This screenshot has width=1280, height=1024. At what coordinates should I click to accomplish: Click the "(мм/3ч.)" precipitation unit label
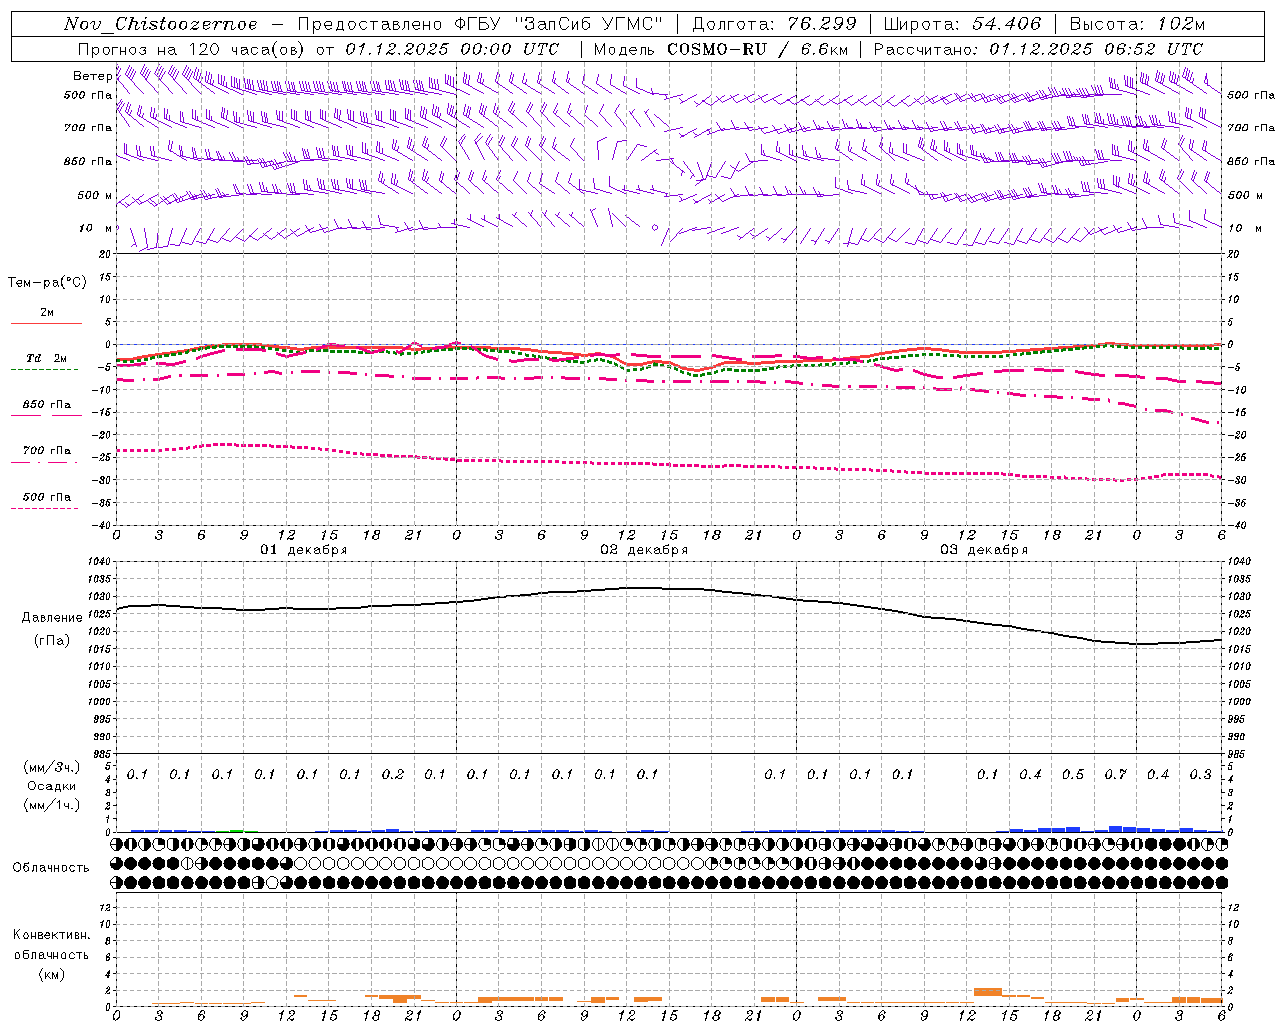(x=52, y=767)
